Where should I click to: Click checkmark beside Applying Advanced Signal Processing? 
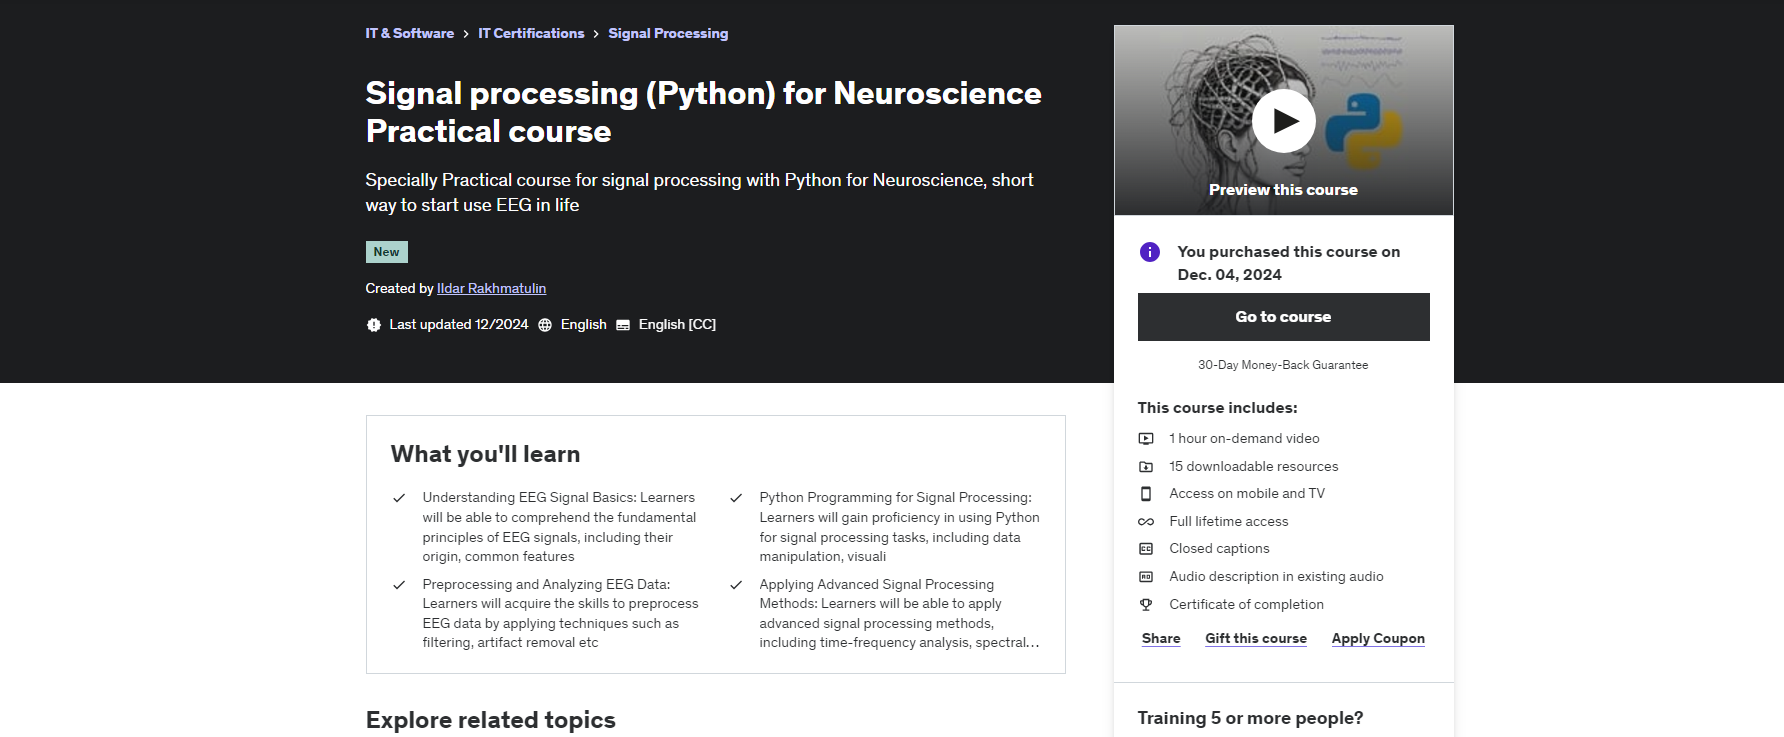pos(736,585)
